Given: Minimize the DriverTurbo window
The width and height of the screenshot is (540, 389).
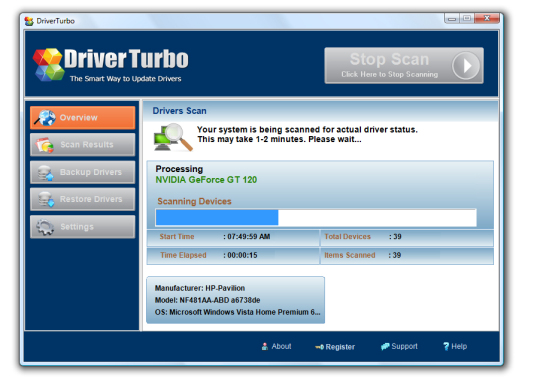Looking at the screenshot, I should [452, 19].
